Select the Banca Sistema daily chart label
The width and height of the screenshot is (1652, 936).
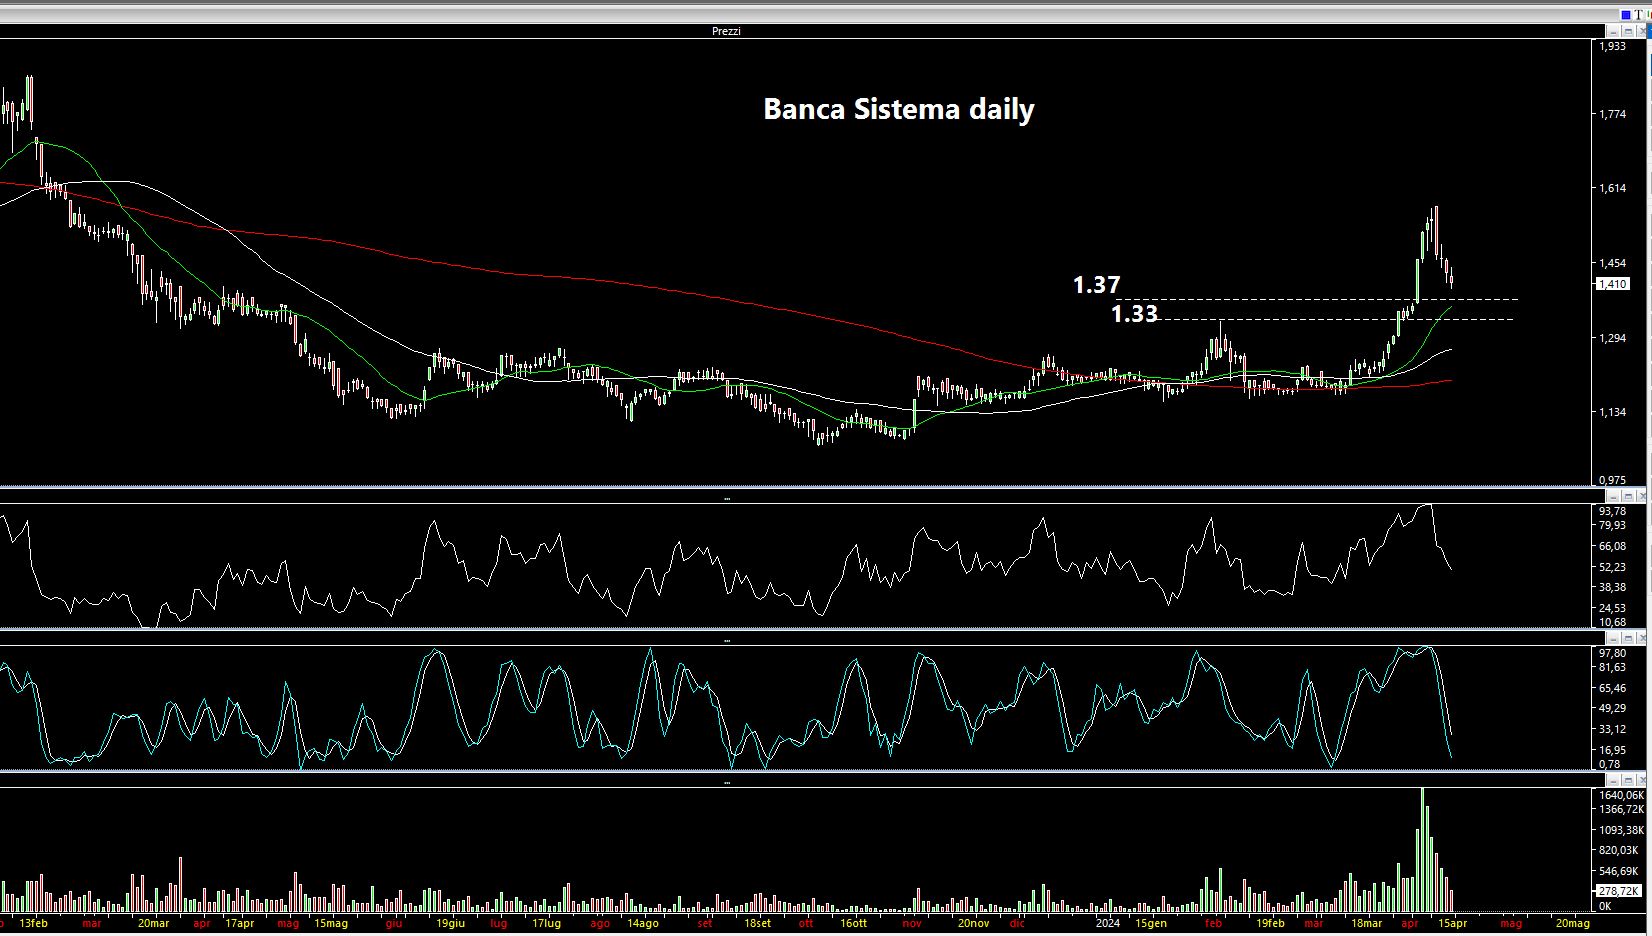(x=899, y=109)
